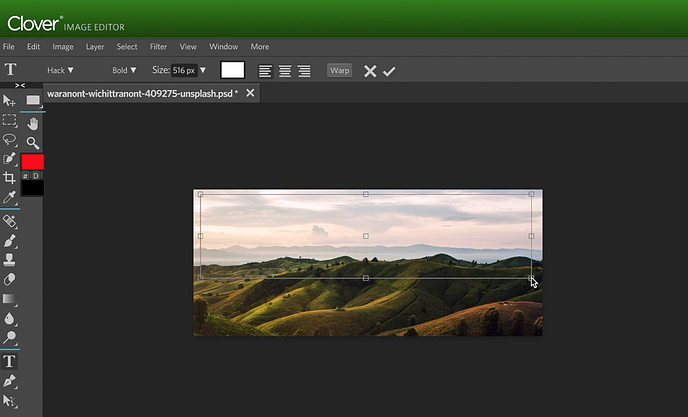
Task: Click the text box bottom-right corner handle
Action: pos(531,278)
